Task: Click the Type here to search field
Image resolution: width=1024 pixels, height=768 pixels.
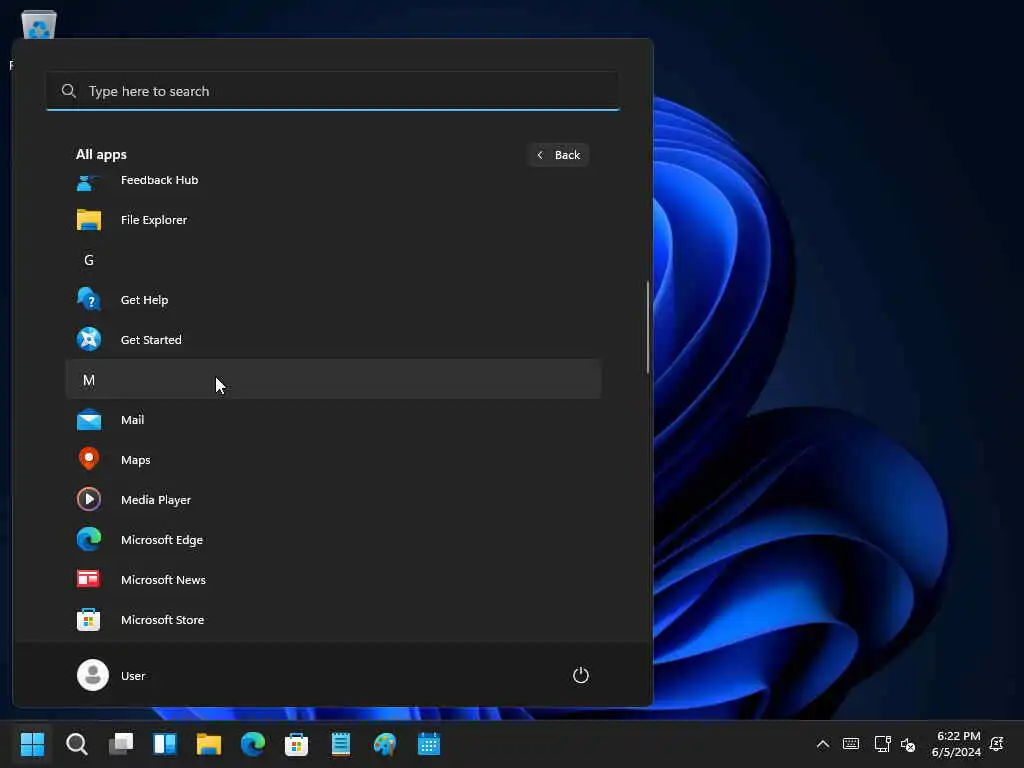Action: pos(333,91)
